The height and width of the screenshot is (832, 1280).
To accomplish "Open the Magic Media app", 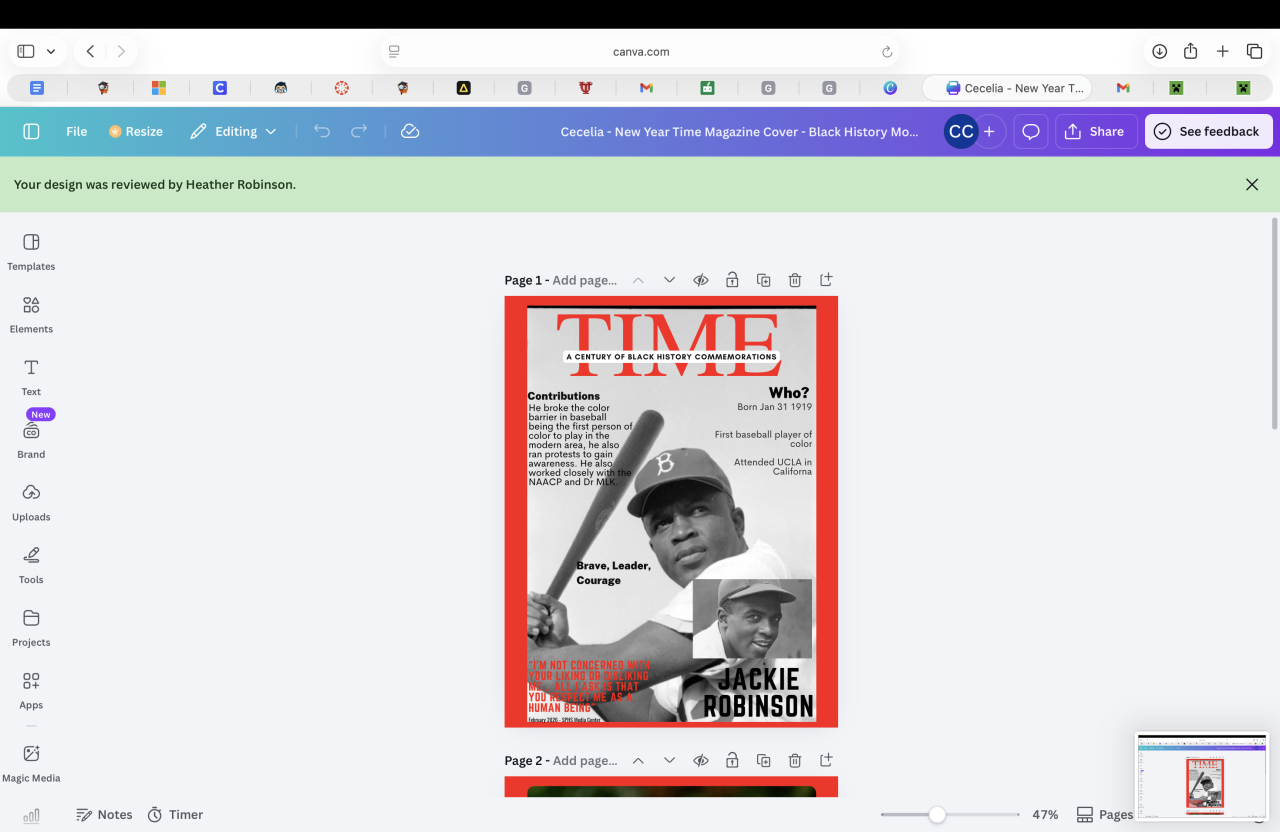I will tap(31, 762).
